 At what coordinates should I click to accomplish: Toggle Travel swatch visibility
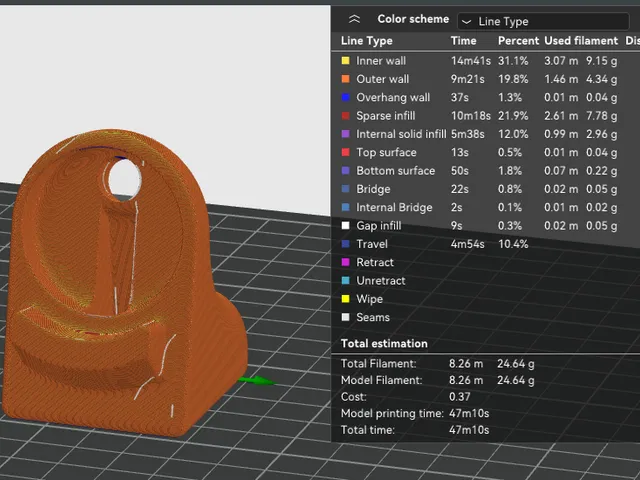(345, 244)
